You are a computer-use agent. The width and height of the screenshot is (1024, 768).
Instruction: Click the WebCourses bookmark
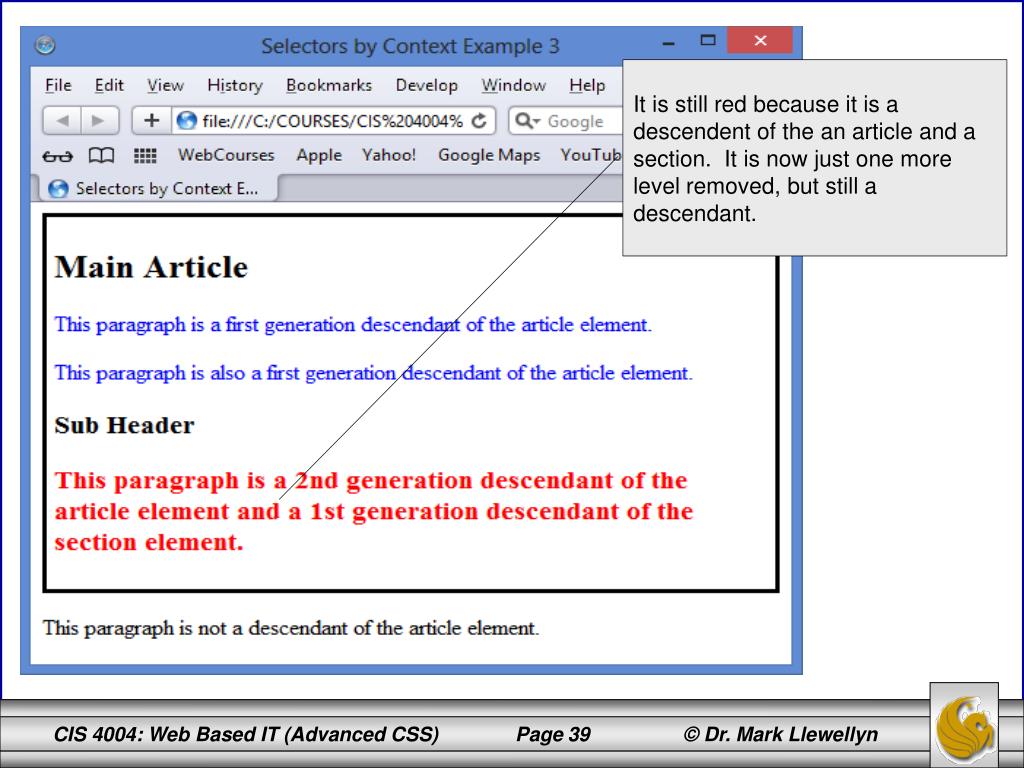pos(226,155)
